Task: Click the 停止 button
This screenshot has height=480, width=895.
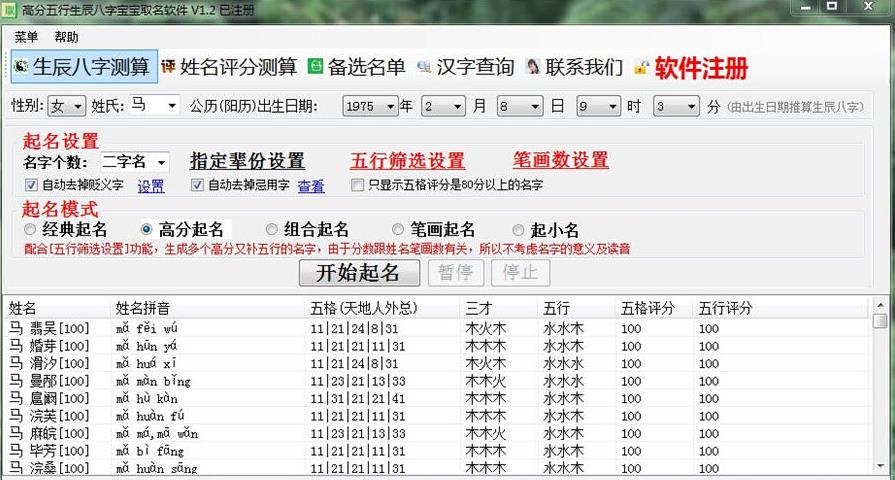Action: tap(521, 273)
